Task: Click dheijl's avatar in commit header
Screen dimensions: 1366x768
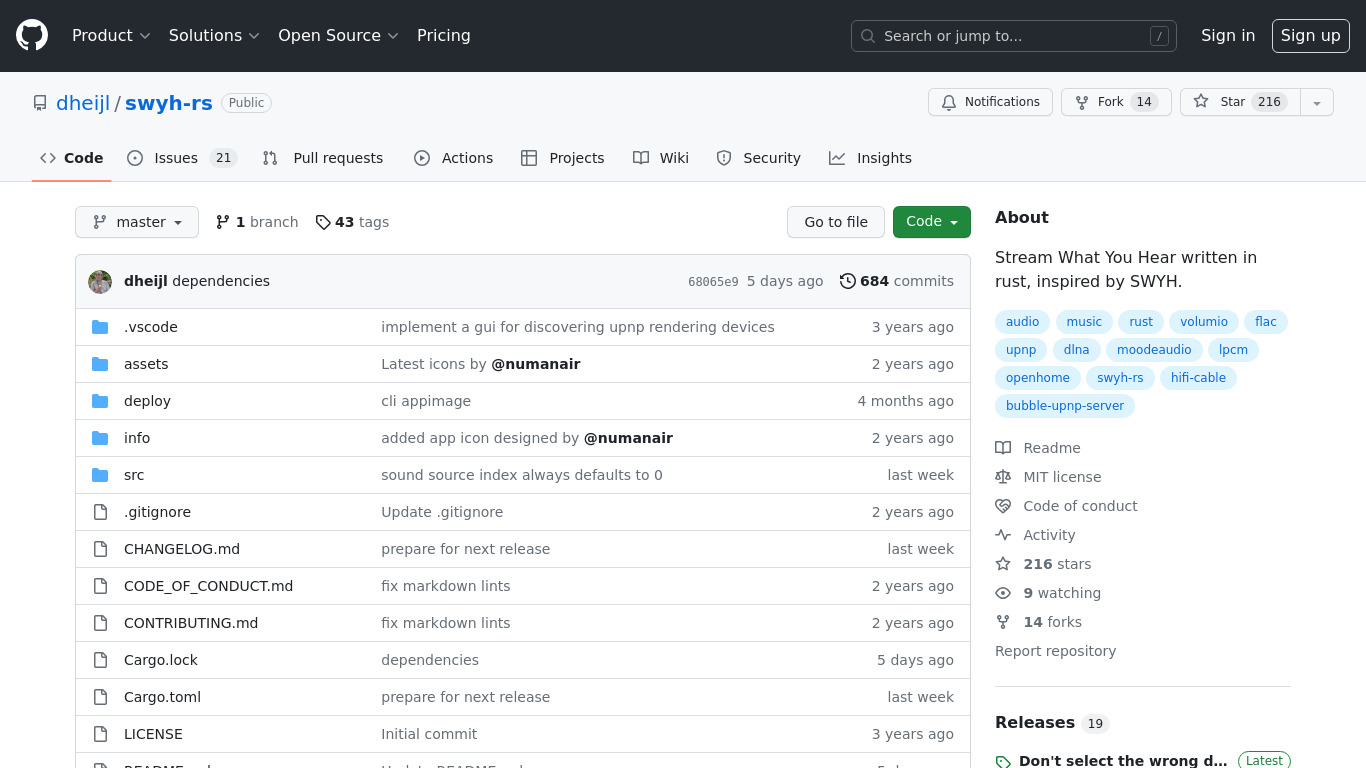Action: [100, 282]
